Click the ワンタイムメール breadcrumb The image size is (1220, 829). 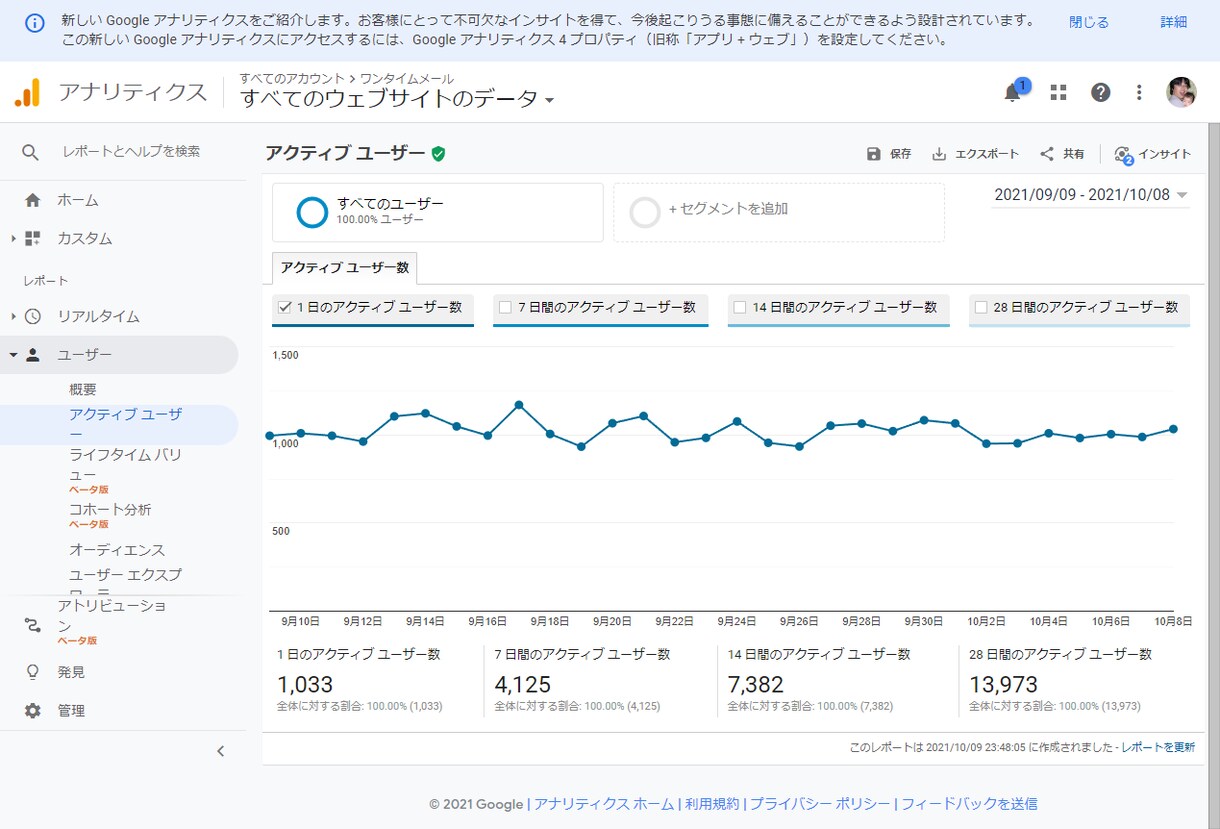click(x=405, y=78)
